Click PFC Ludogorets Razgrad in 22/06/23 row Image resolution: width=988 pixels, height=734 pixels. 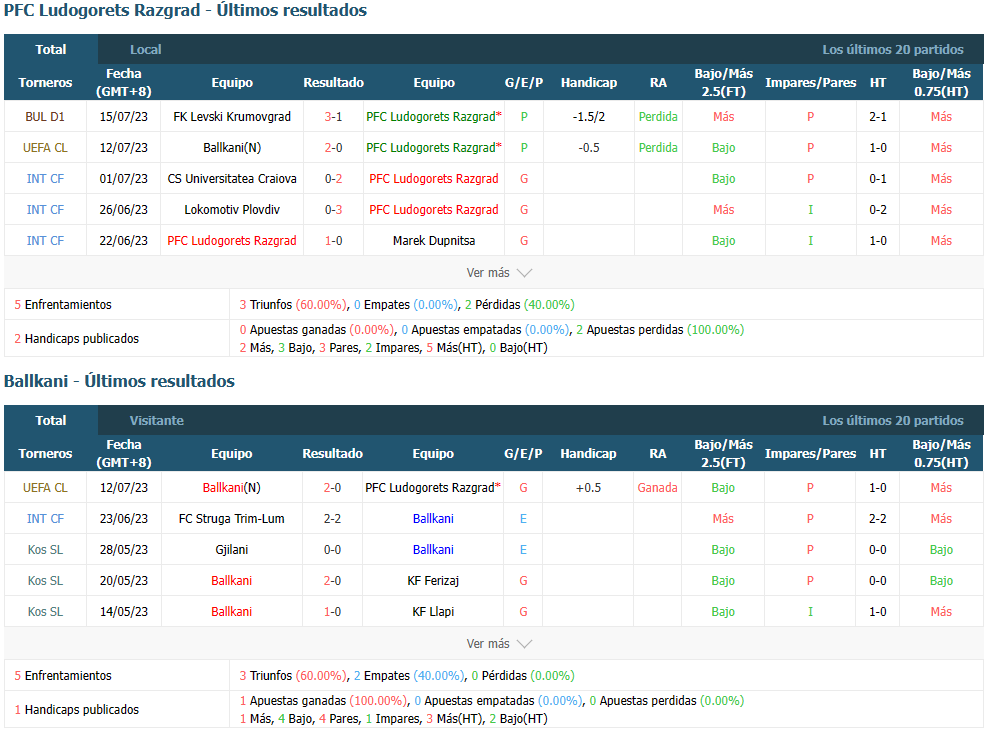pos(232,240)
